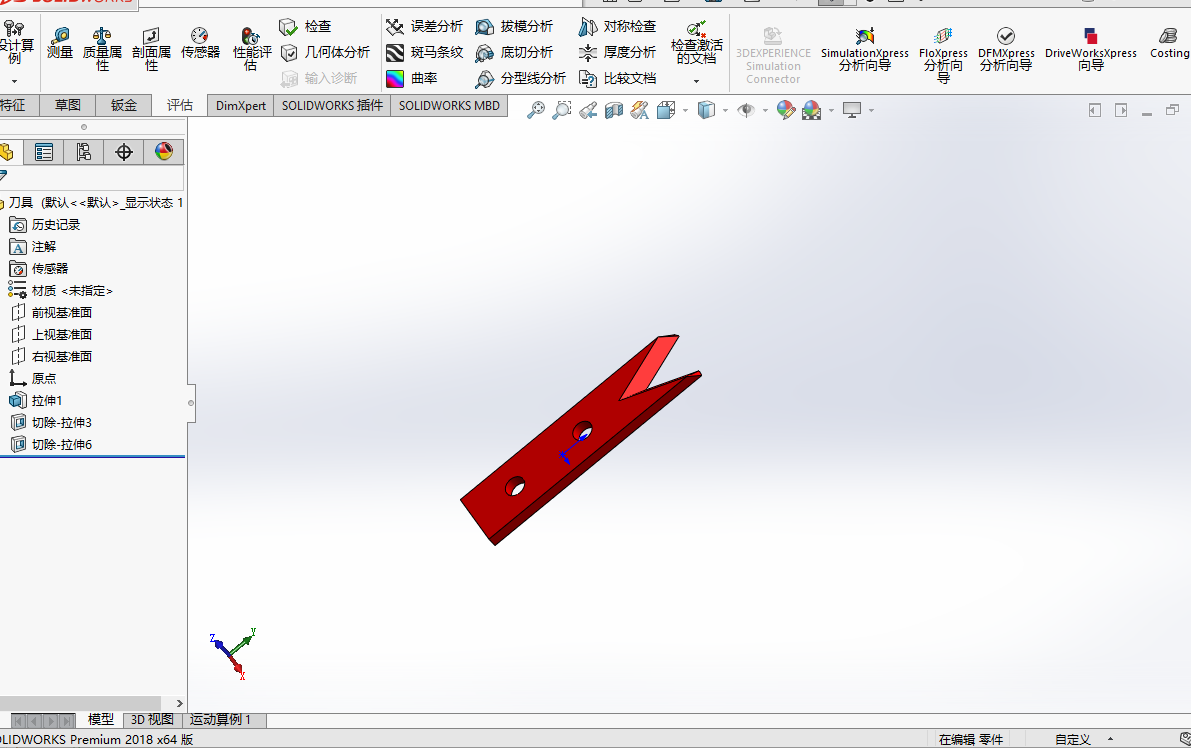This screenshot has width=1191, height=748.
Task: Open Mass Properties (质量属性)
Action: pyautogui.click(x=102, y=48)
